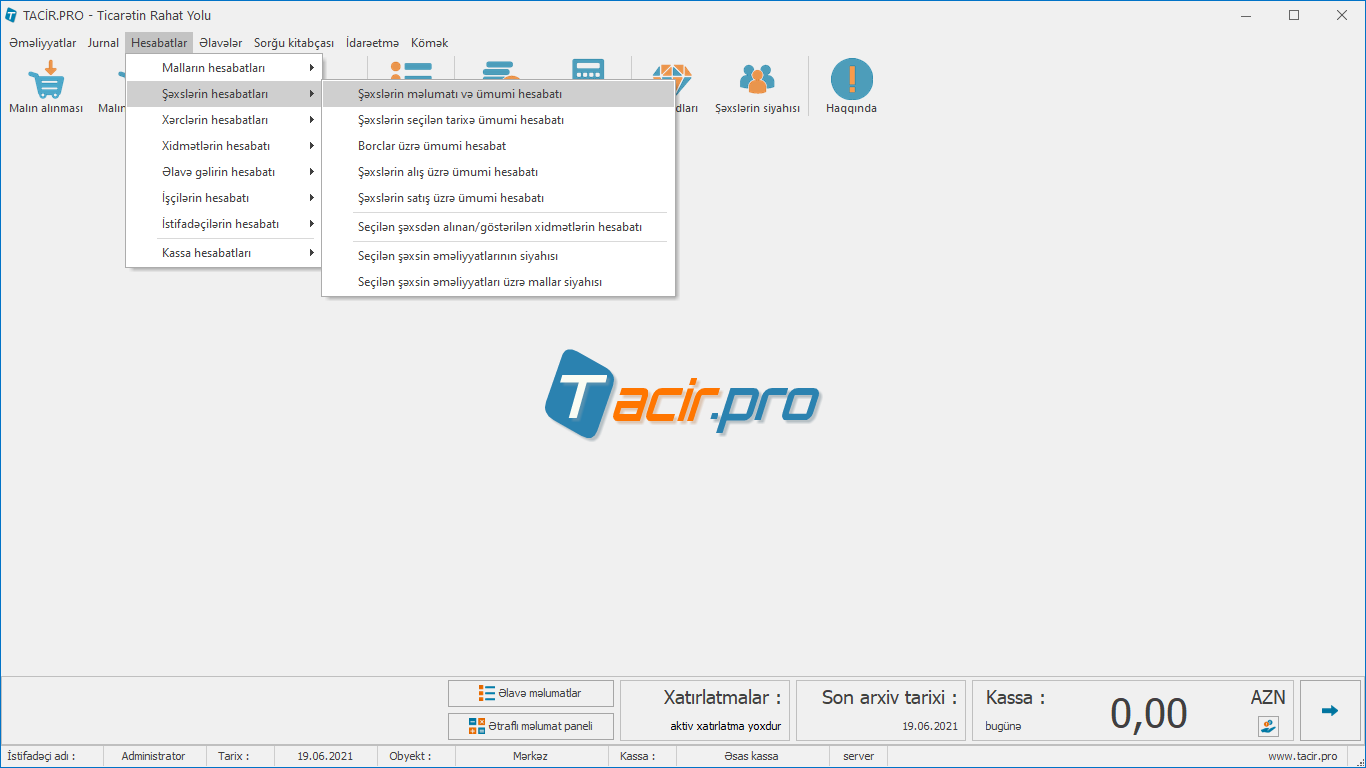Open the Sorğu kitabçası menu
This screenshot has width=1366, height=768.
(x=293, y=43)
